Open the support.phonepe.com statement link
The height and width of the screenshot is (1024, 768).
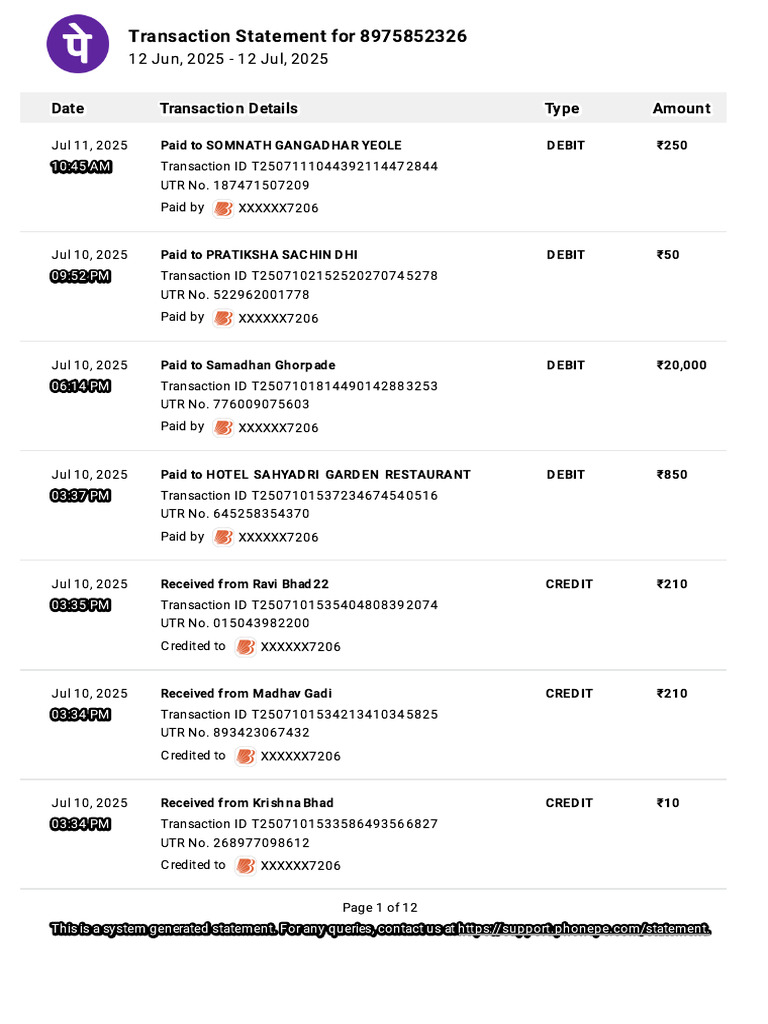coord(584,929)
